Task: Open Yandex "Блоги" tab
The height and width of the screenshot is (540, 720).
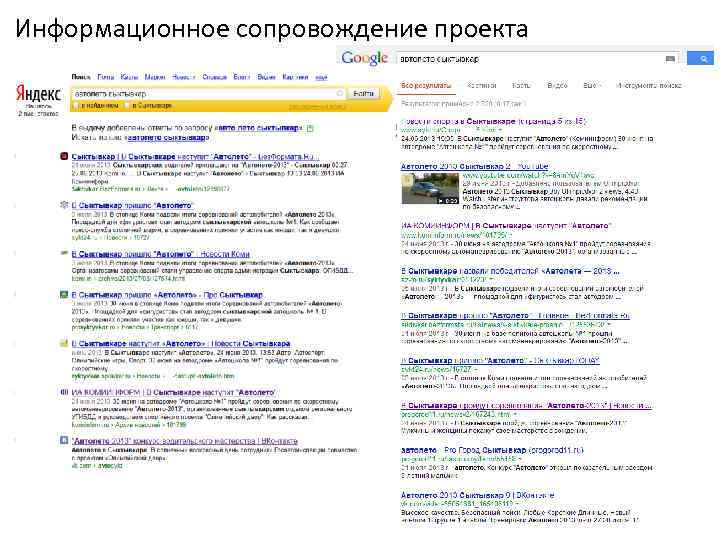Action: (x=242, y=77)
